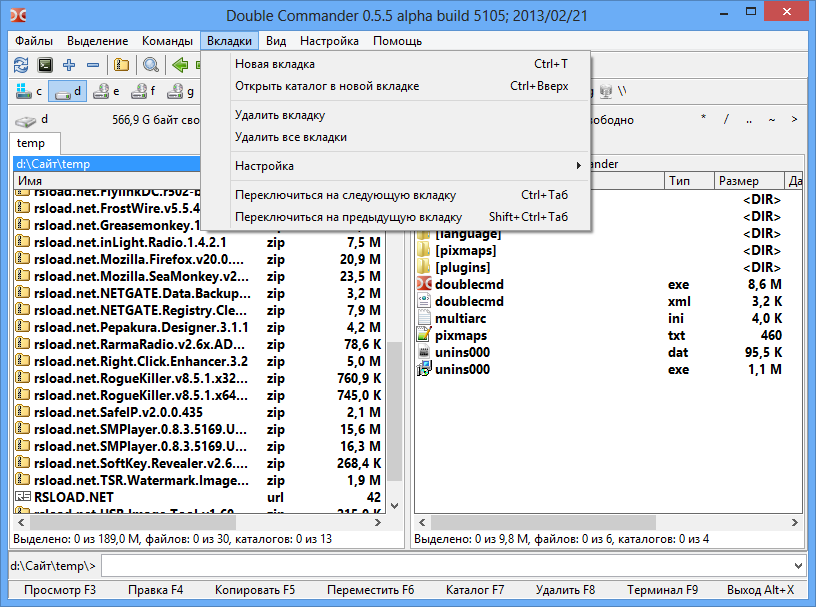Open the Команды menu
The height and width of the screenshot is (607, 816).
(167, 41)
